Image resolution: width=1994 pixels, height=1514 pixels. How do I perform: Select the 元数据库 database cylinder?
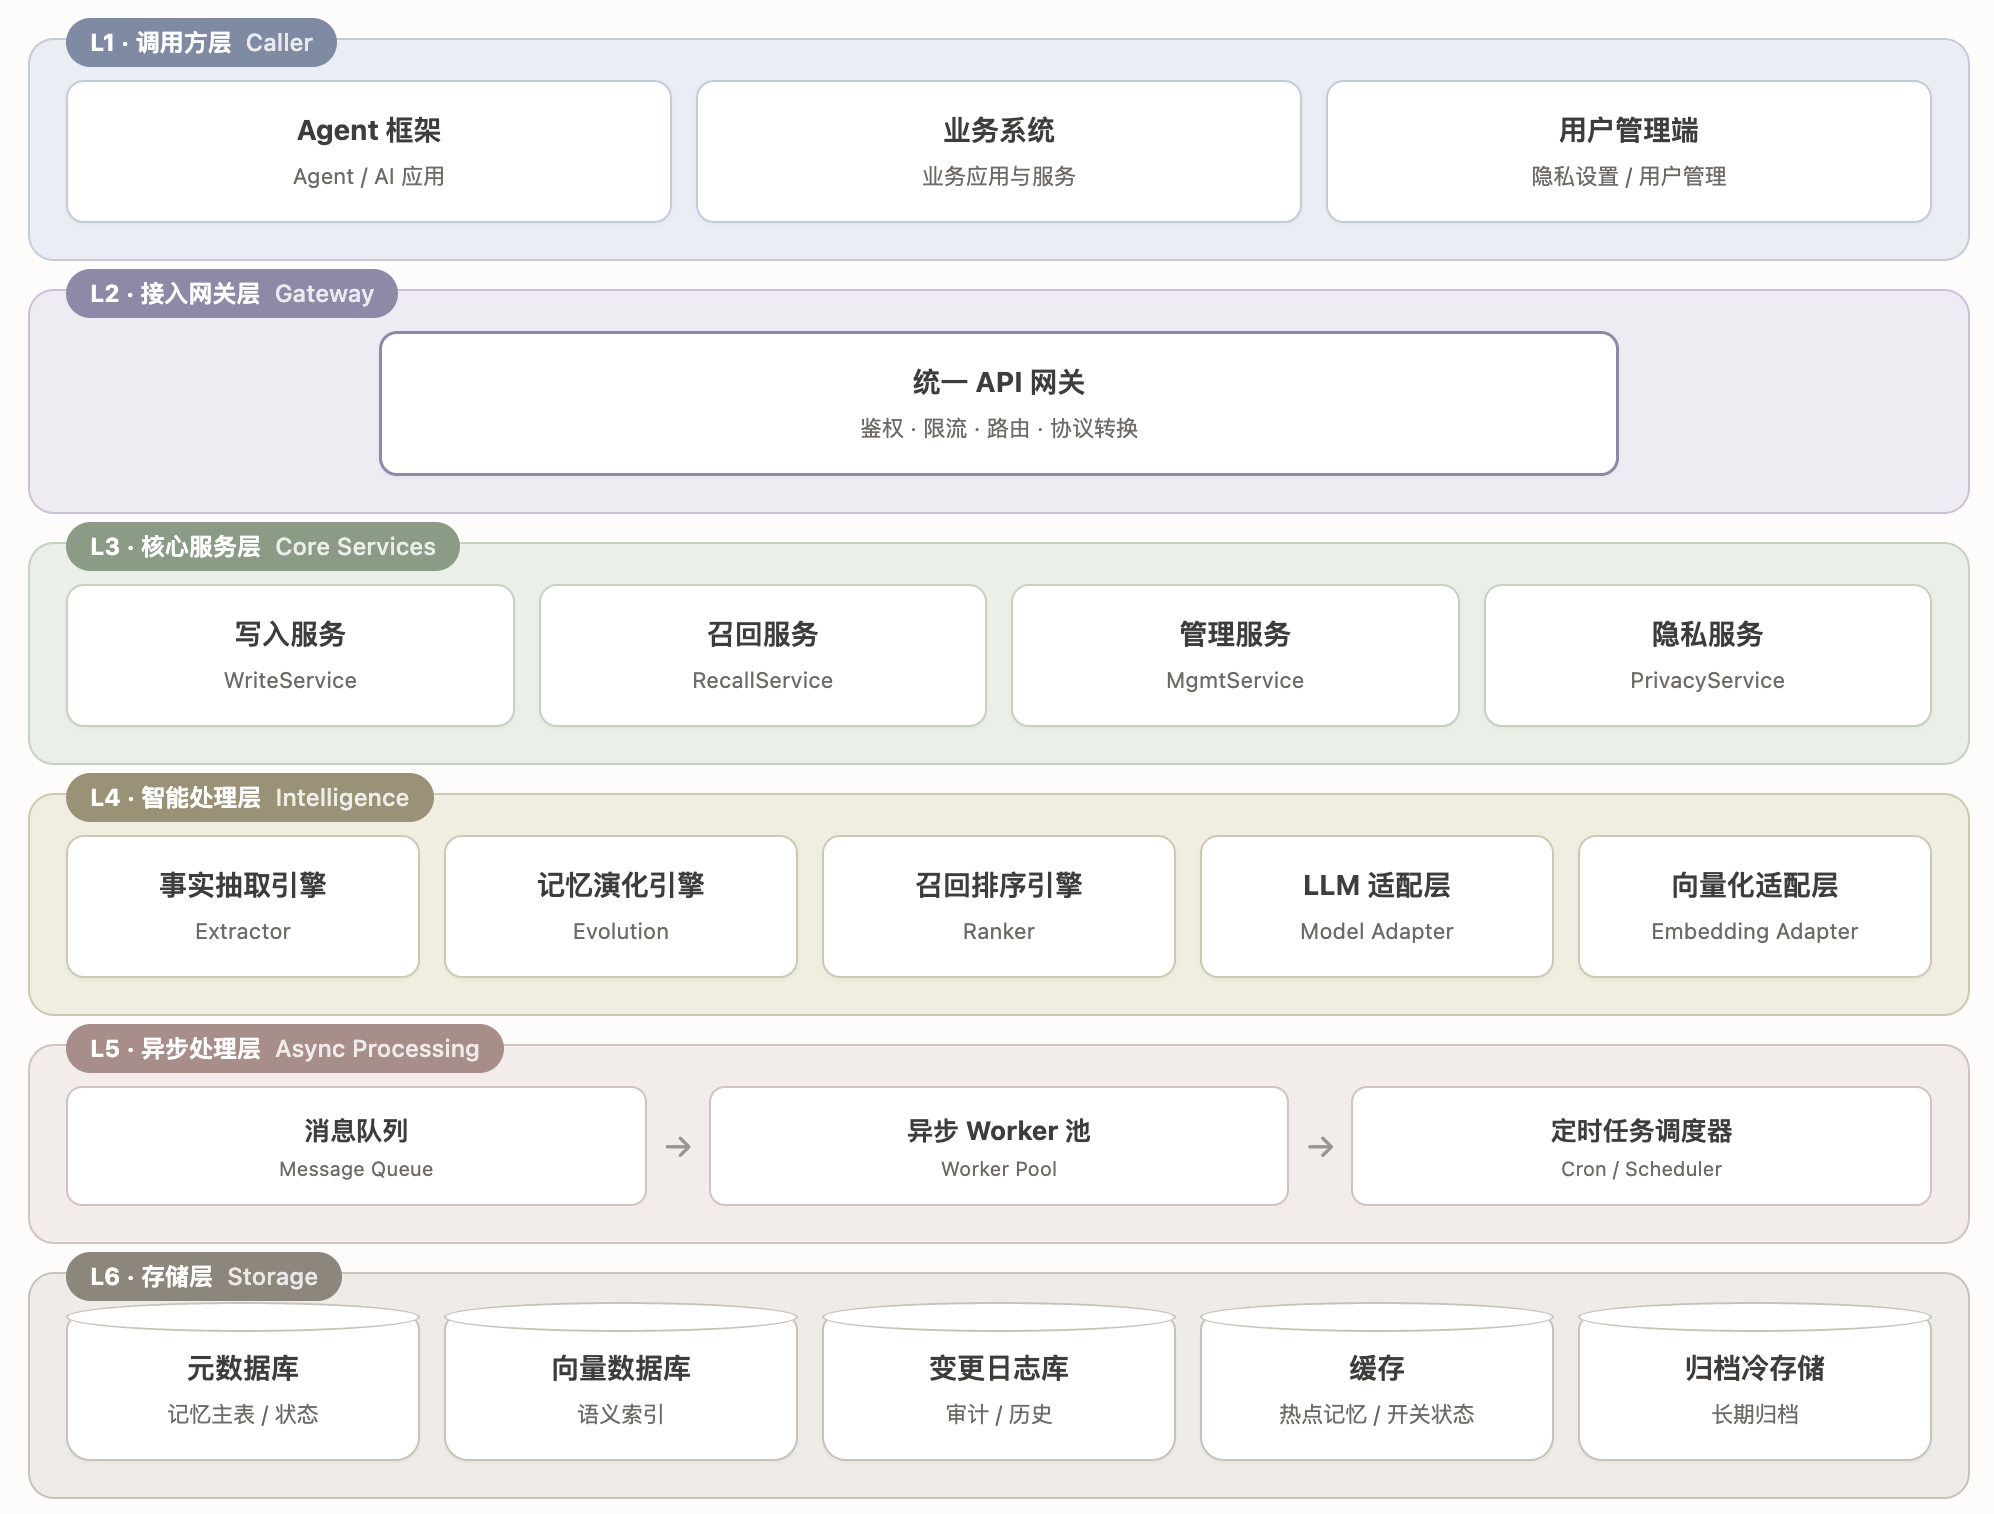(x=243, y=1383)
